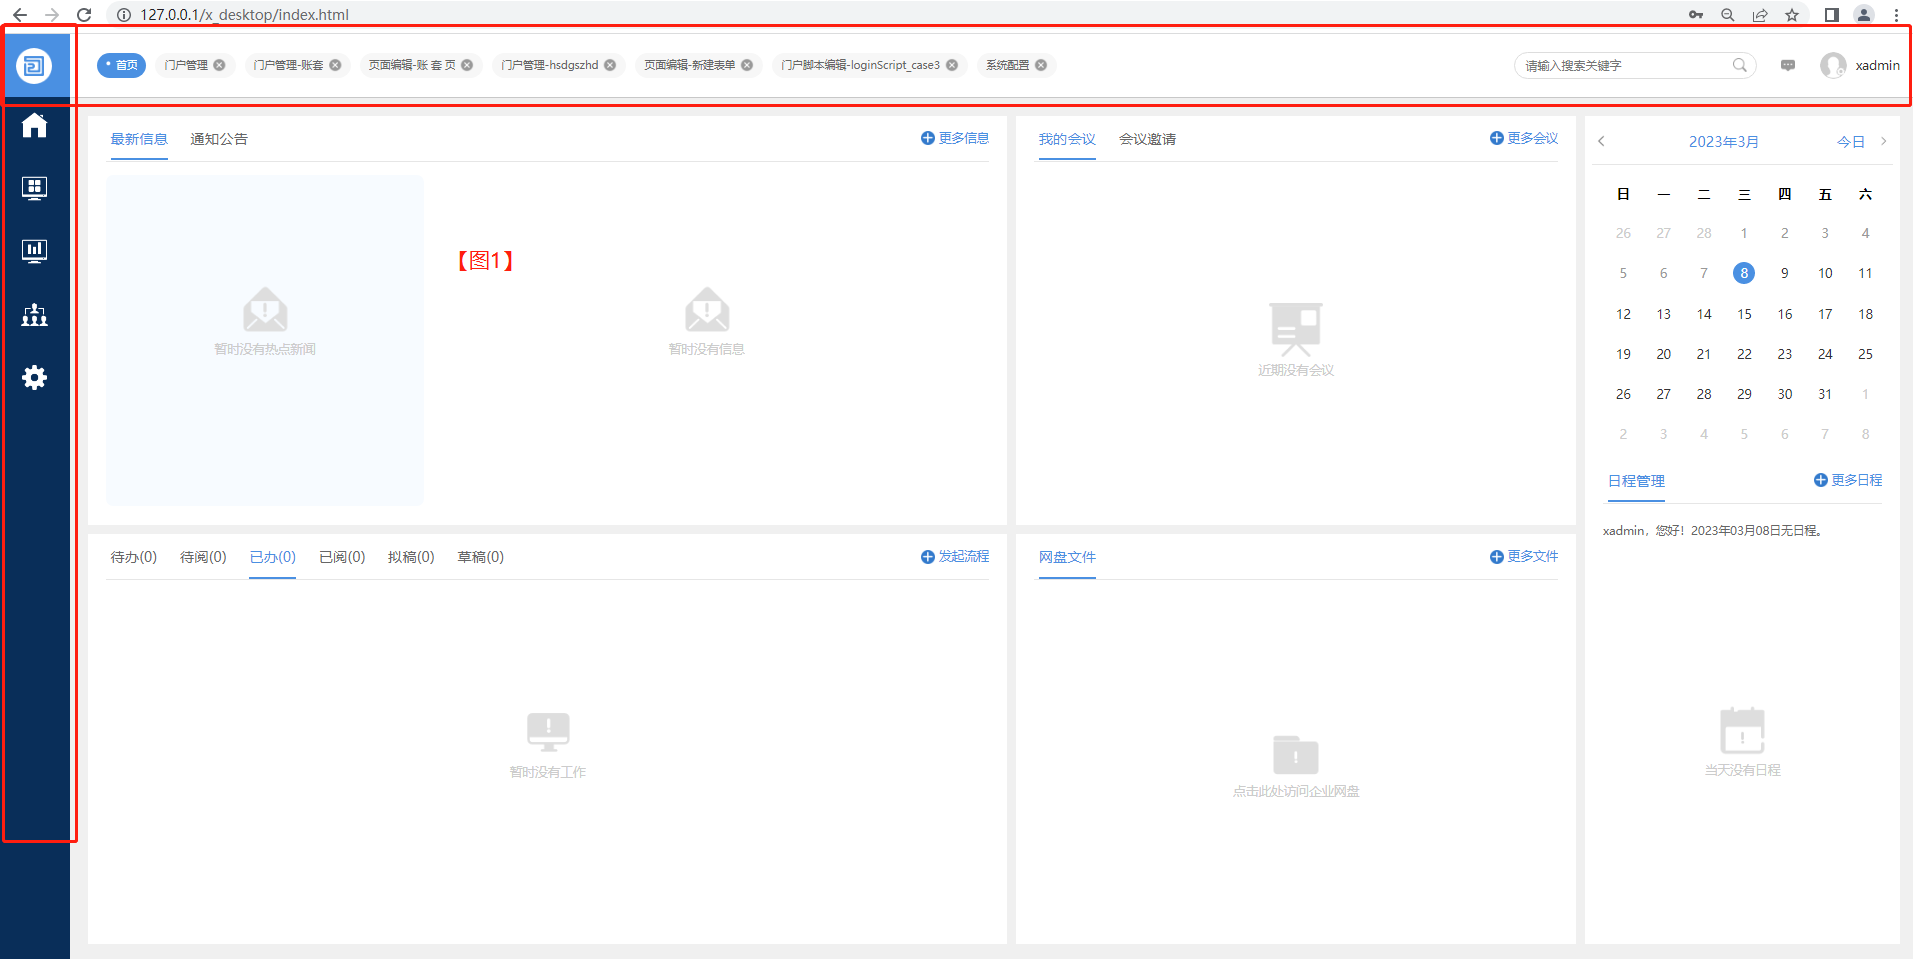Click the password key icon in address bar

(1696, 15)
